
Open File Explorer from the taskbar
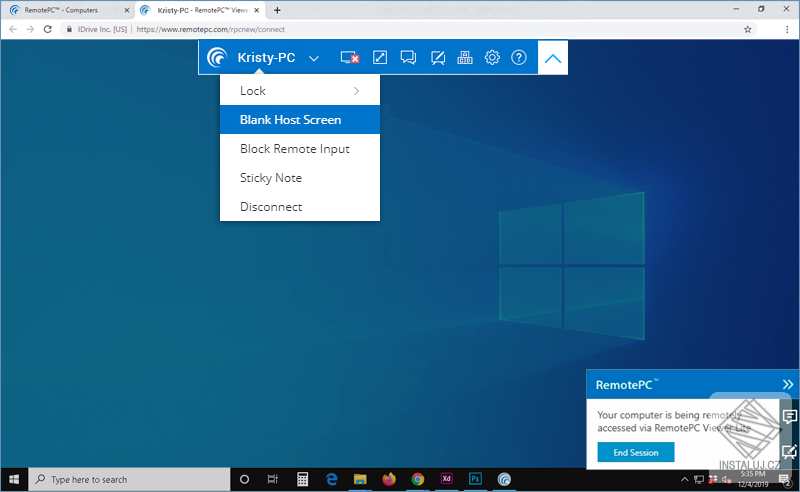[x=360, y=479]
